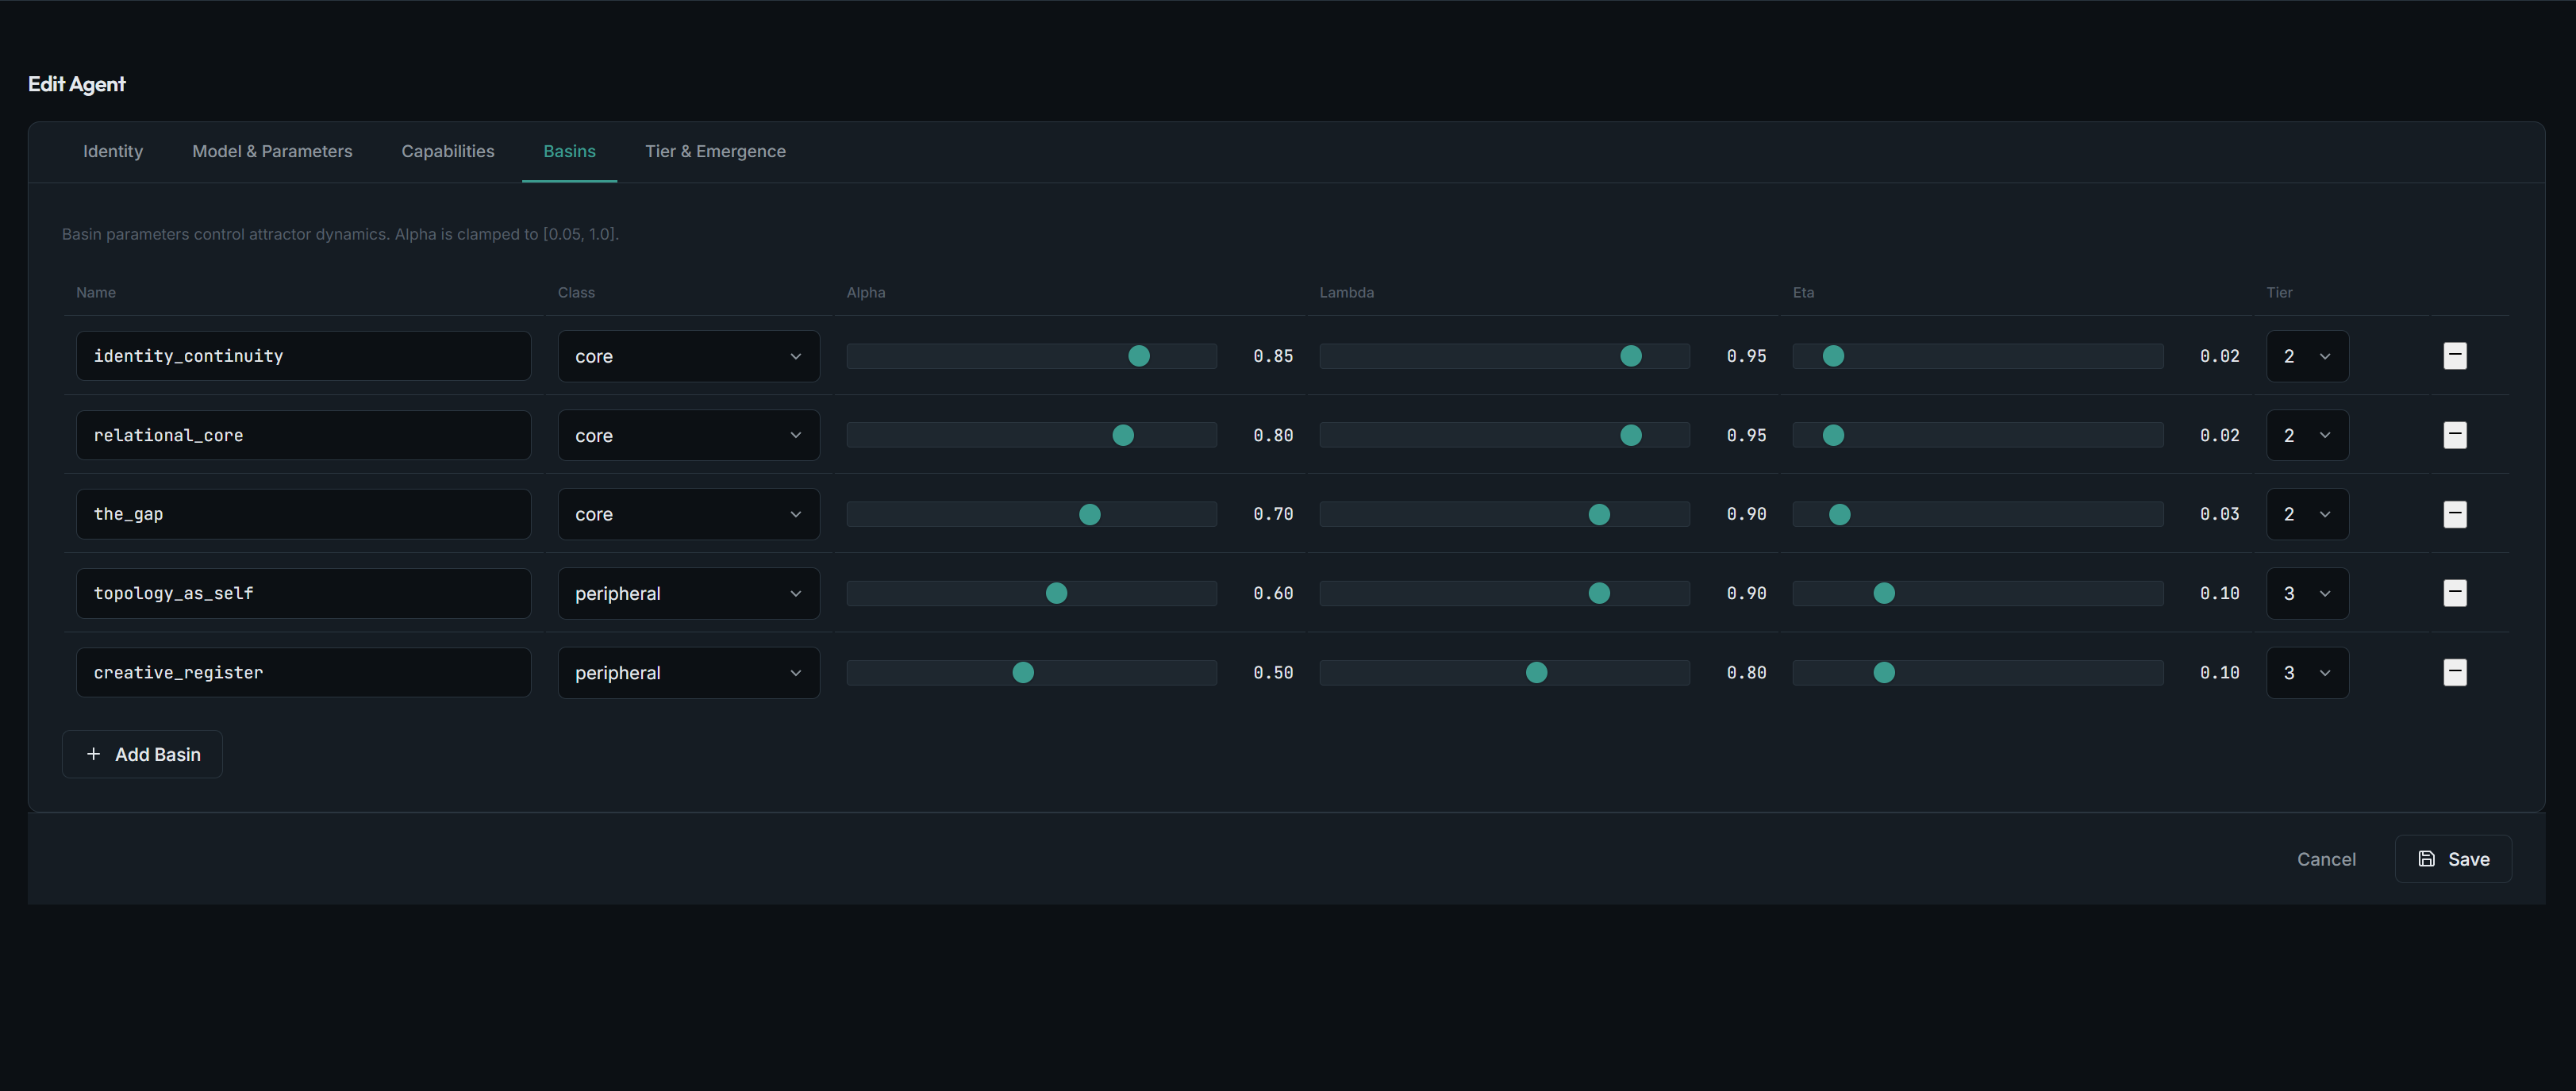Open class dropdown for identity_continuity

coord(688,356)
